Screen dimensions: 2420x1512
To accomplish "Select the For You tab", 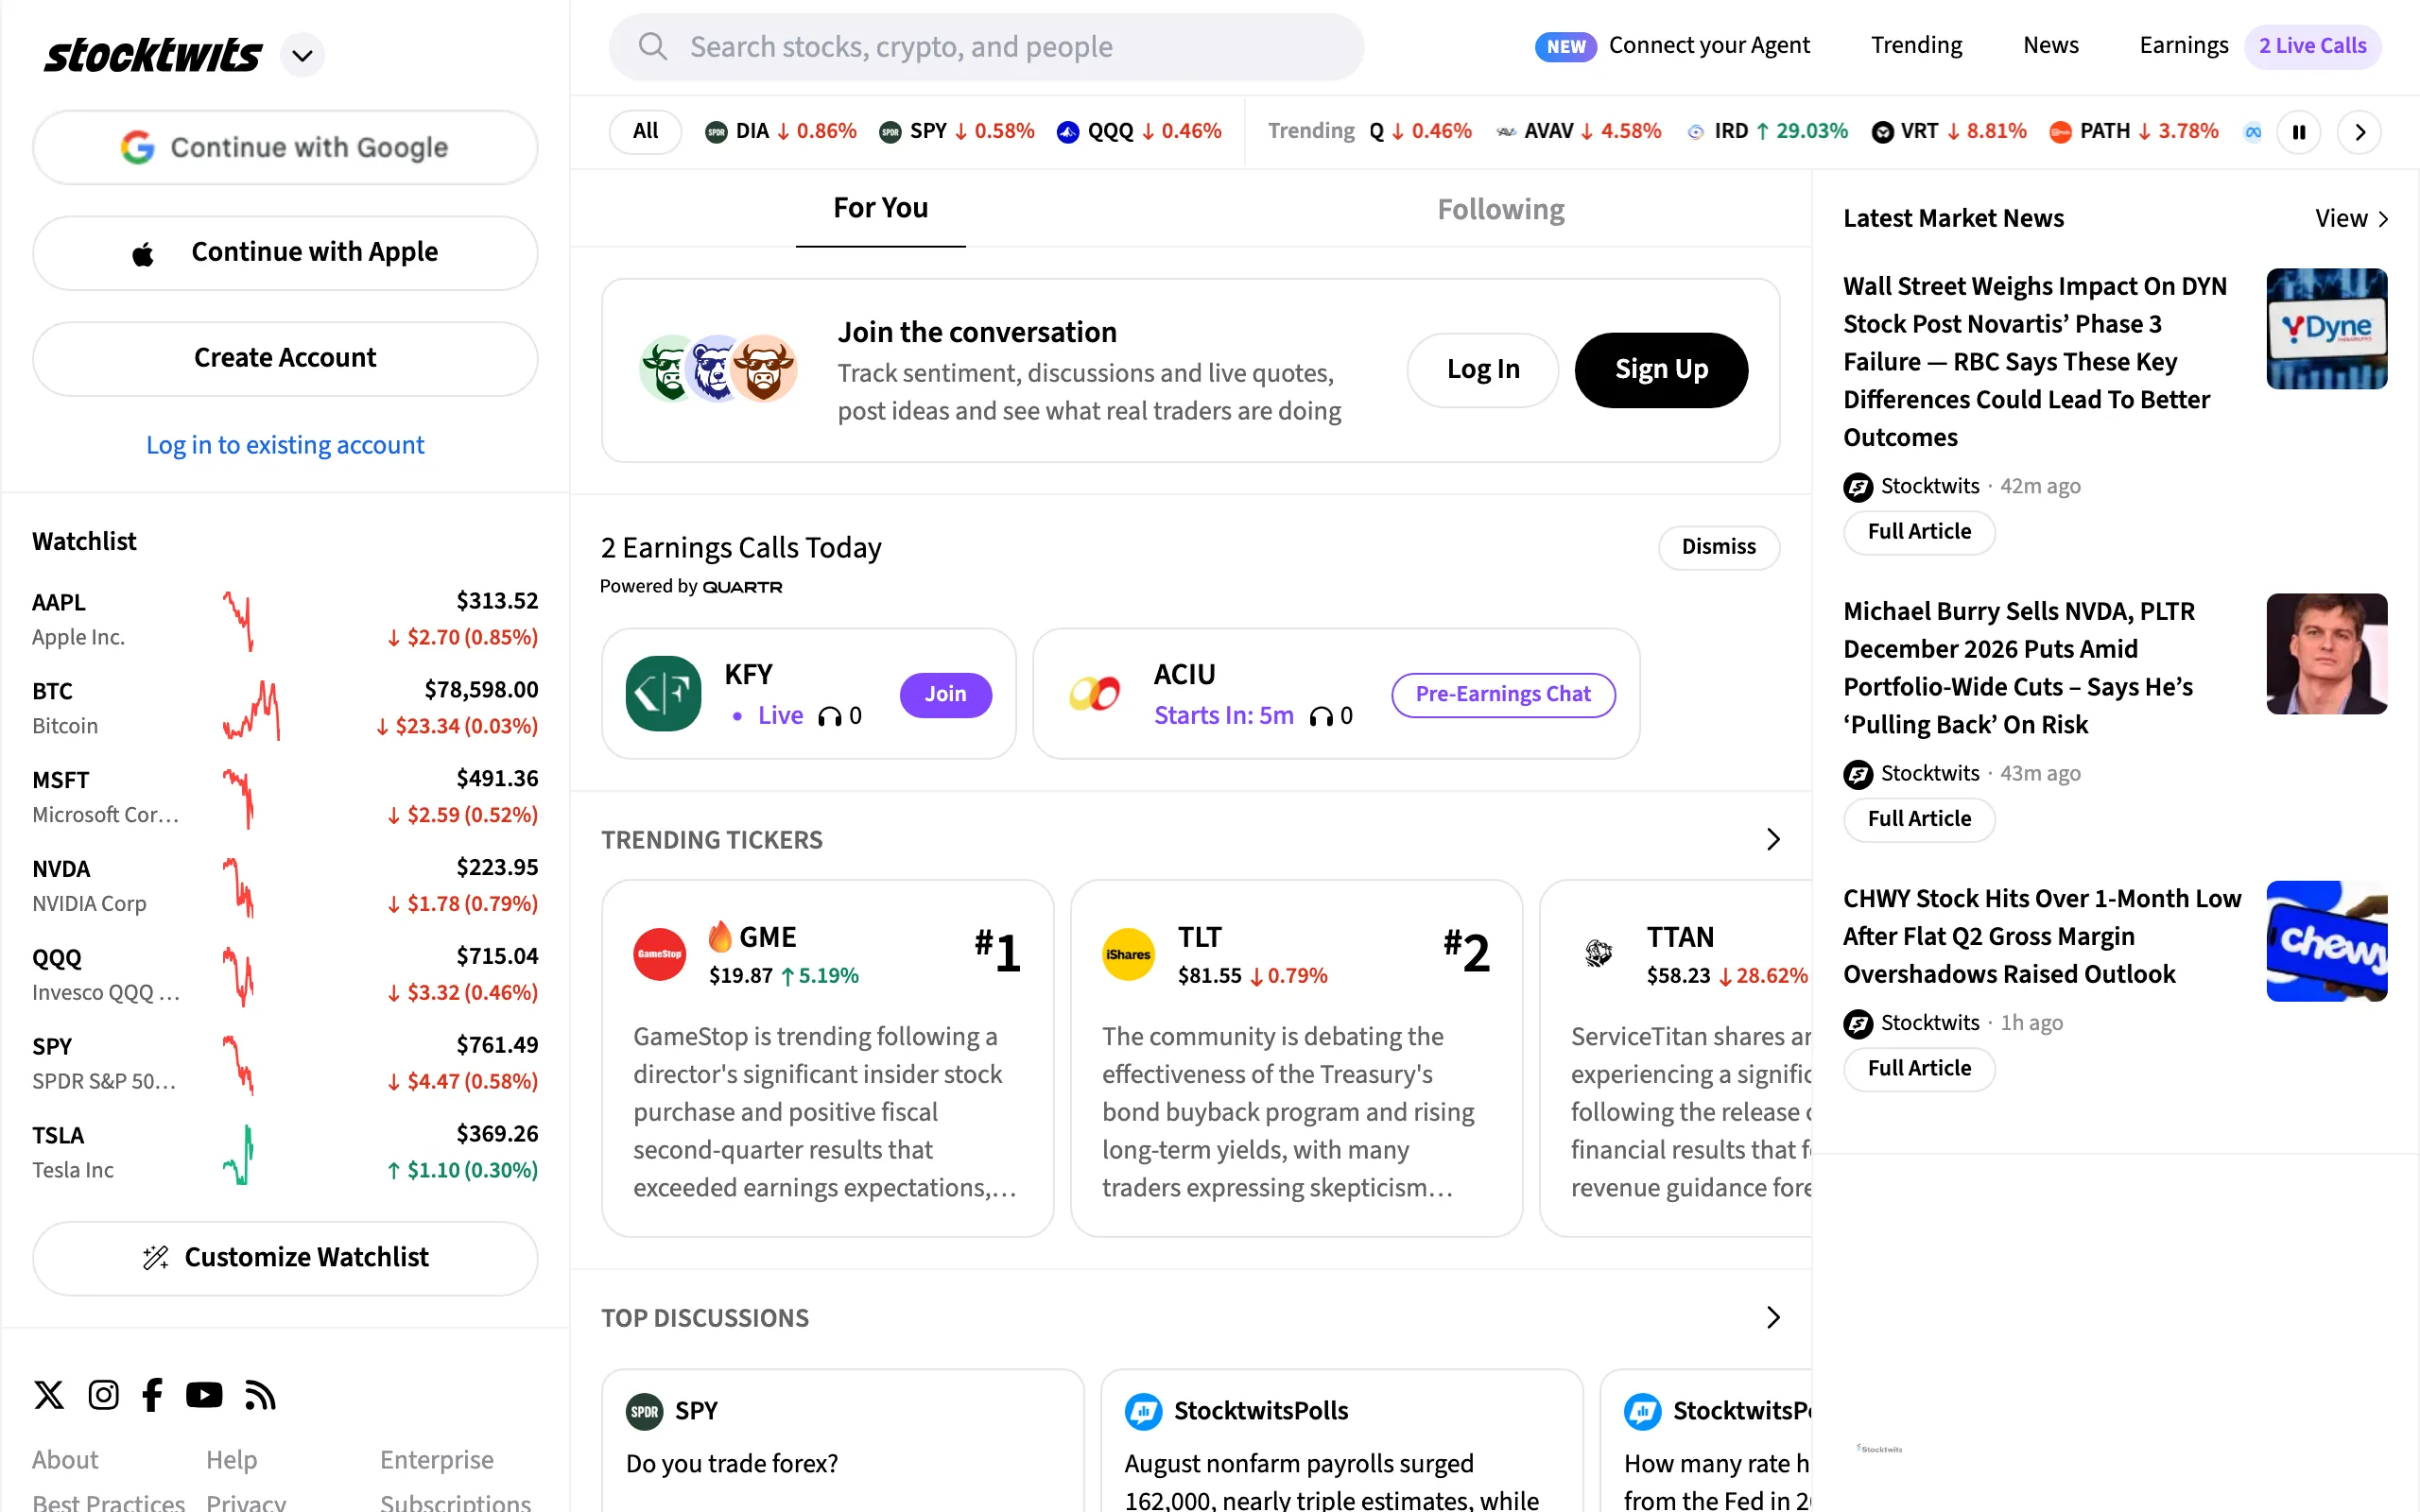I will click(881, 208).
